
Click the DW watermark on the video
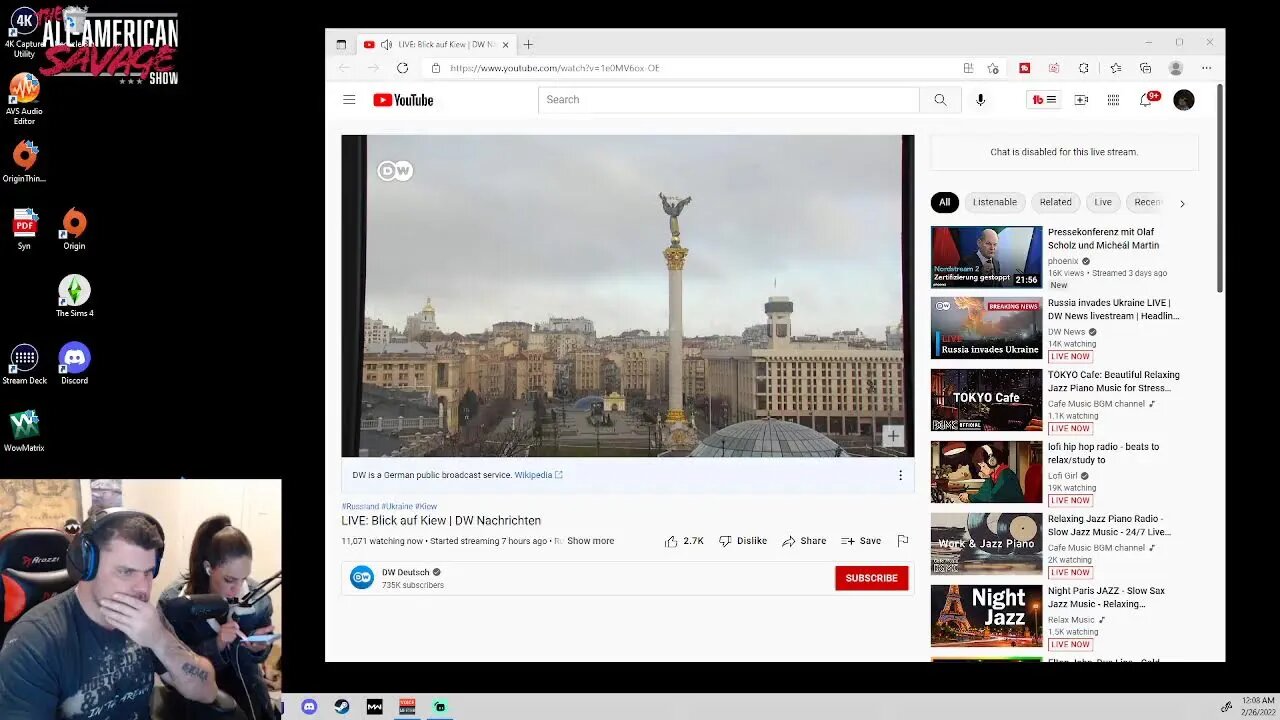tap(395, 171)
